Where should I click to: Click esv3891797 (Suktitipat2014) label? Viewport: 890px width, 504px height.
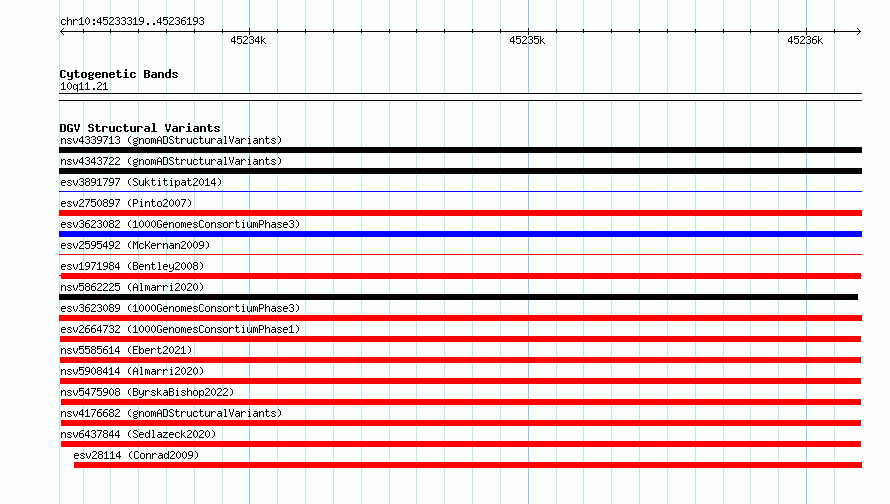[x=141, y=182]
